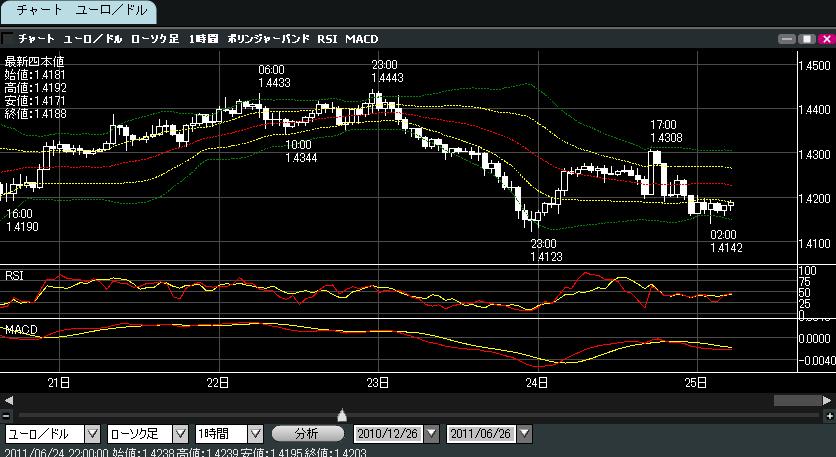Image resolution: width=836 pixels, height=457 pixels.
Task: Minimize the chart panel
Action: 787,39
